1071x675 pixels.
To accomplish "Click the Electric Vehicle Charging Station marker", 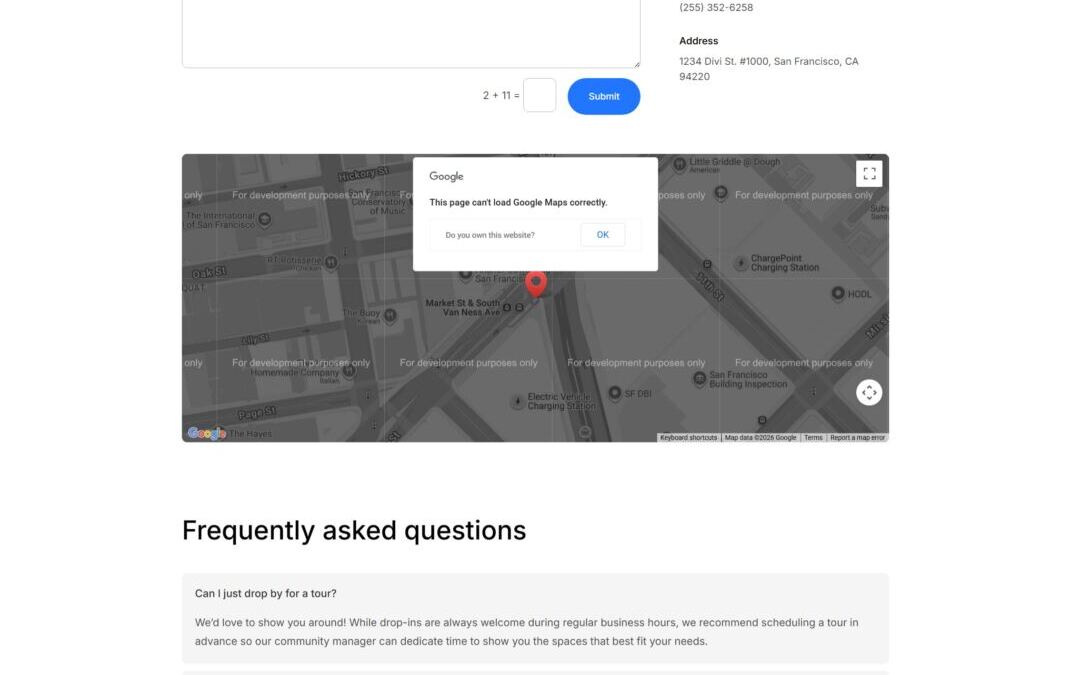I will click(518, 401).
